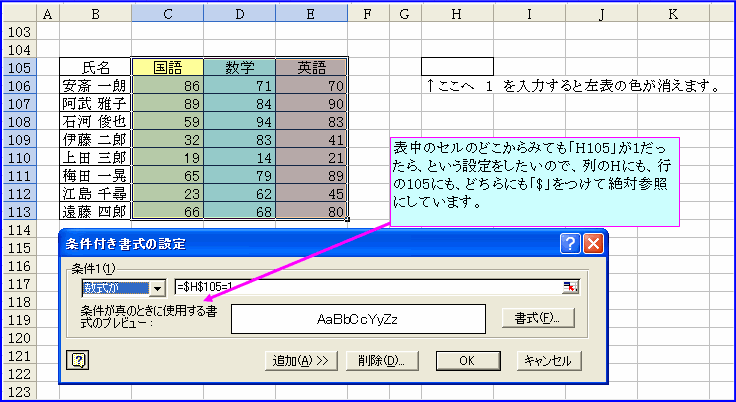Select column C header

click(x=168, y=14)
